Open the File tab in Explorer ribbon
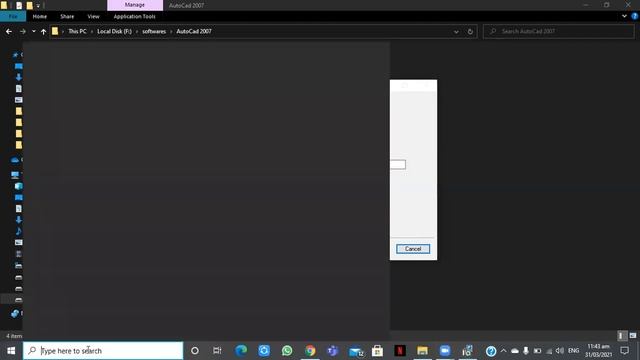This screenshot has height=360, width=640. (13, 16)
